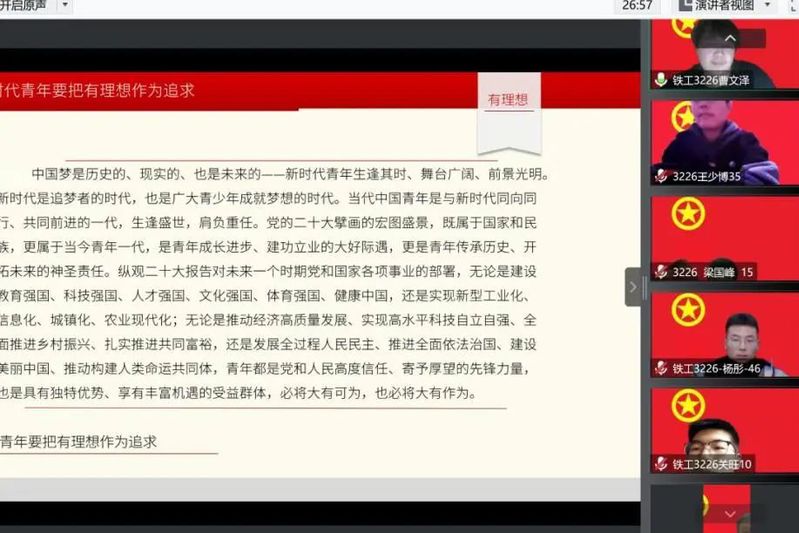Image resolution: width=799 pixels, height=533 pixels.
Task: Click muted mic icon of 铁工3226关旺10
Action: [x=661, y=464]
